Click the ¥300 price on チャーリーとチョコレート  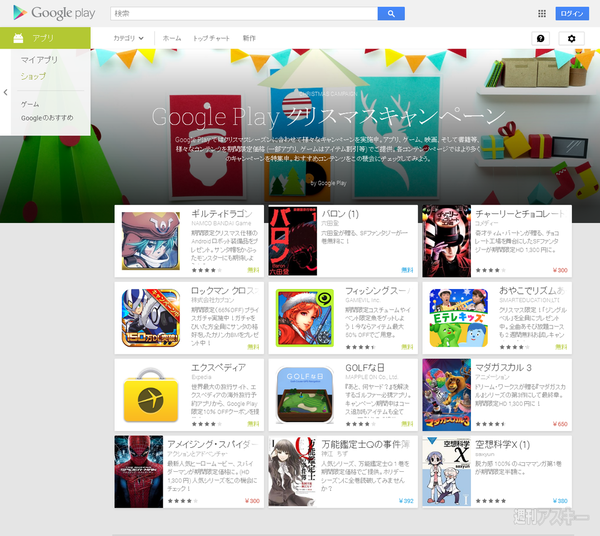point(560,270)
